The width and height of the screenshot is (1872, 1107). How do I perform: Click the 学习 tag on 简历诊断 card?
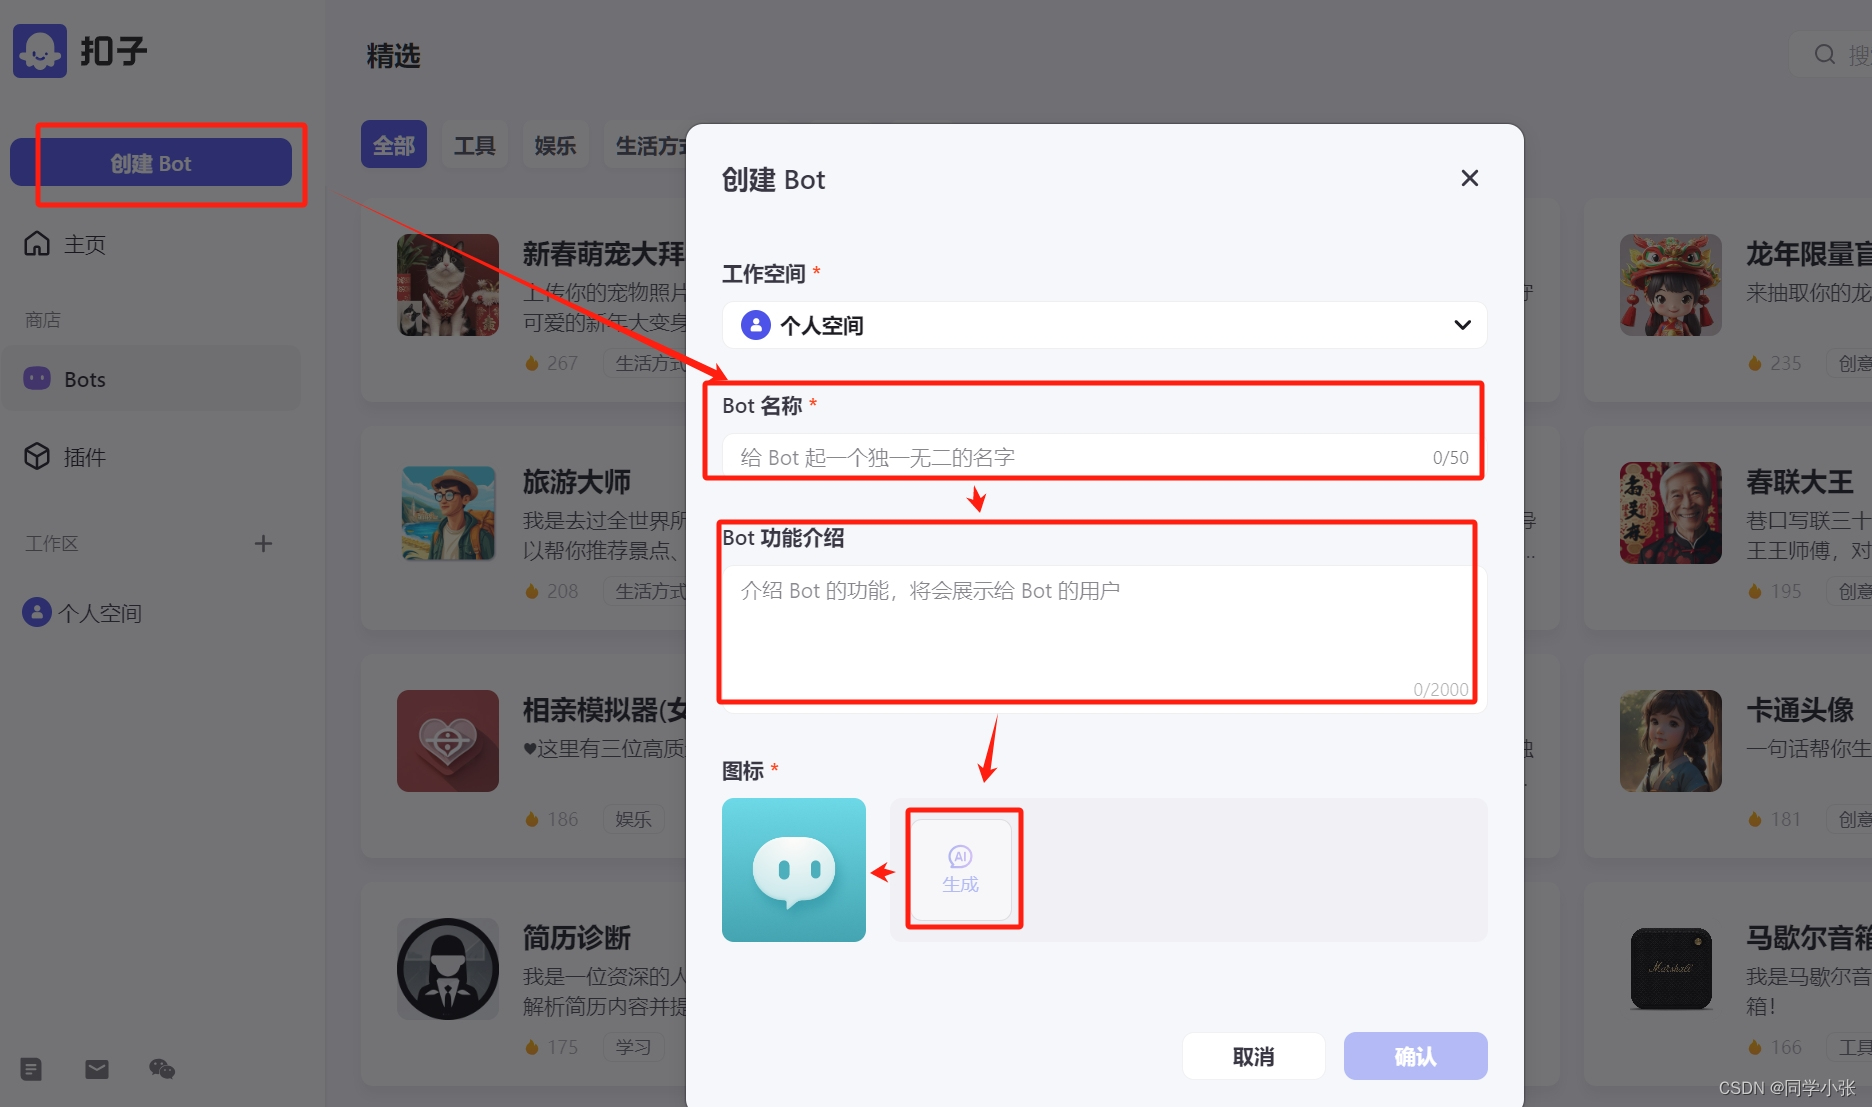click(633, 1047)
